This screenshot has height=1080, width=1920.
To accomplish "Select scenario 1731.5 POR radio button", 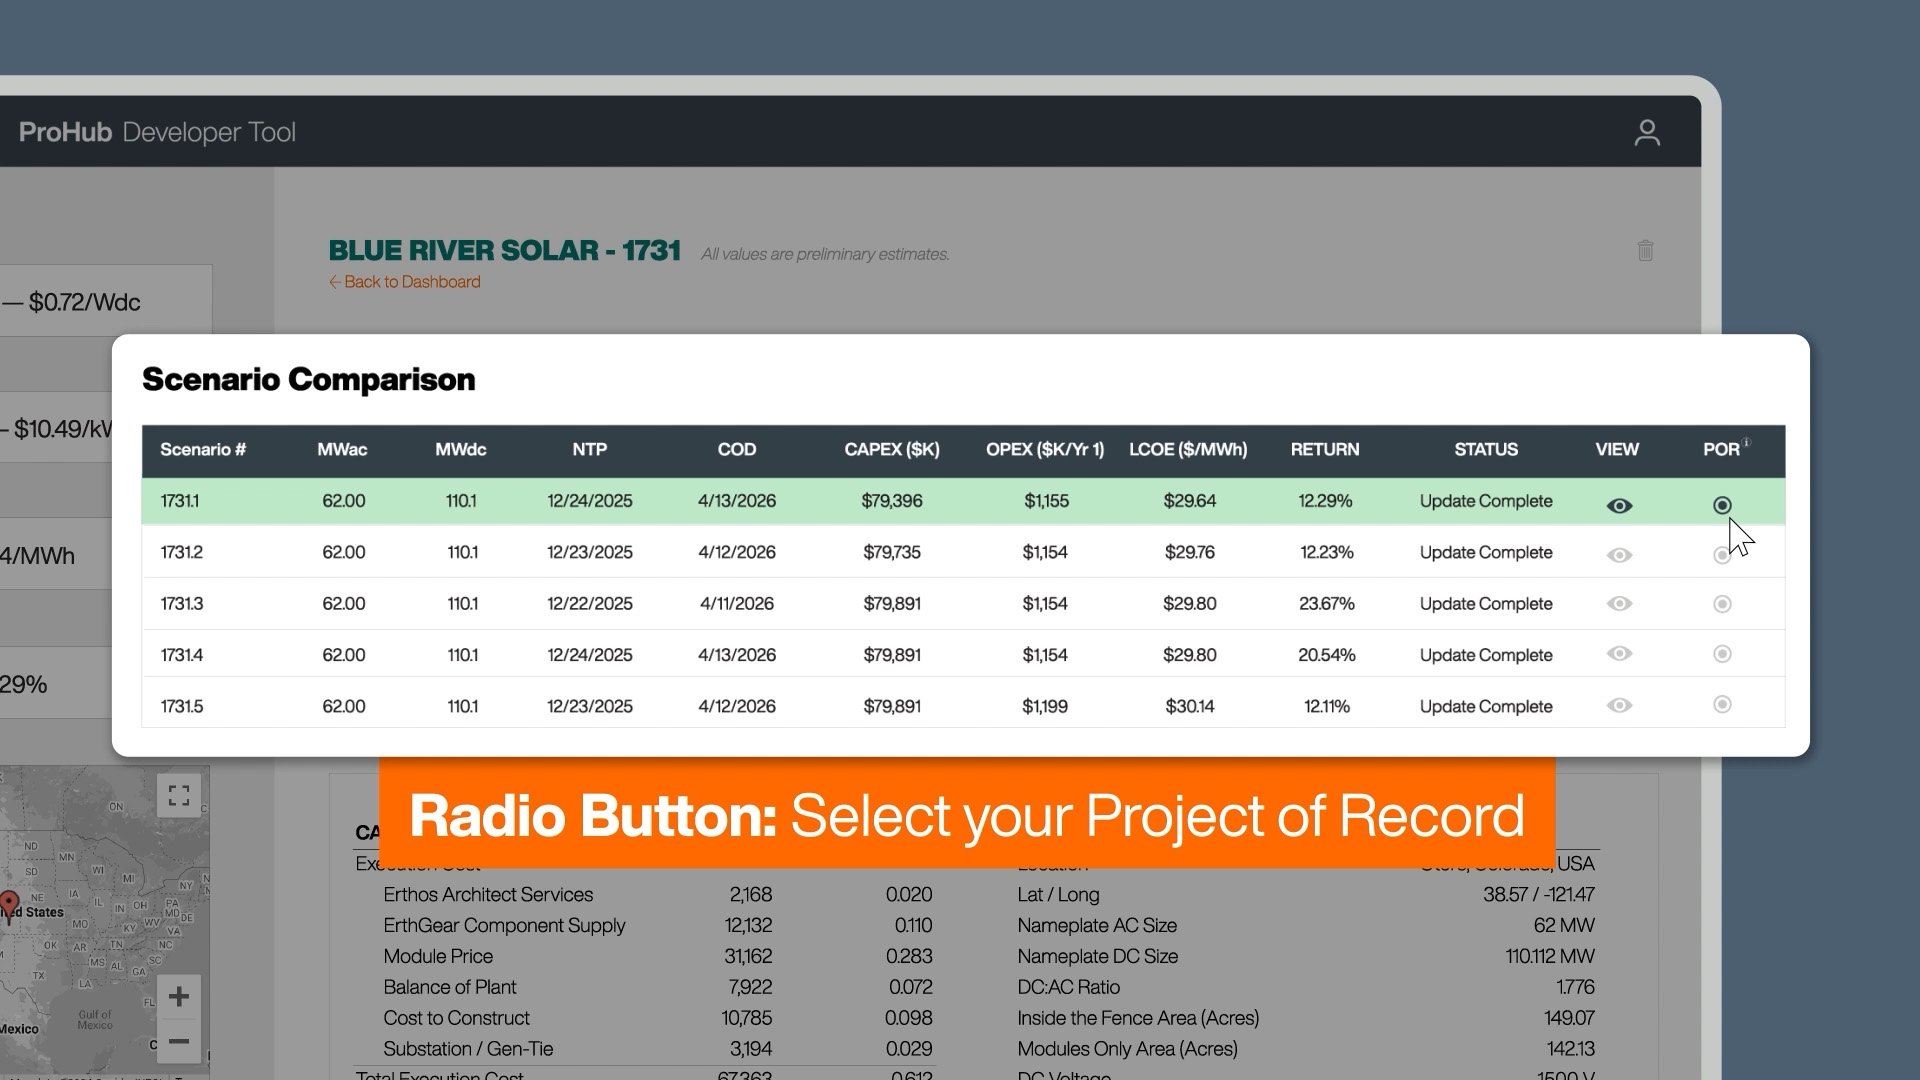I will tap(1722, 705).
